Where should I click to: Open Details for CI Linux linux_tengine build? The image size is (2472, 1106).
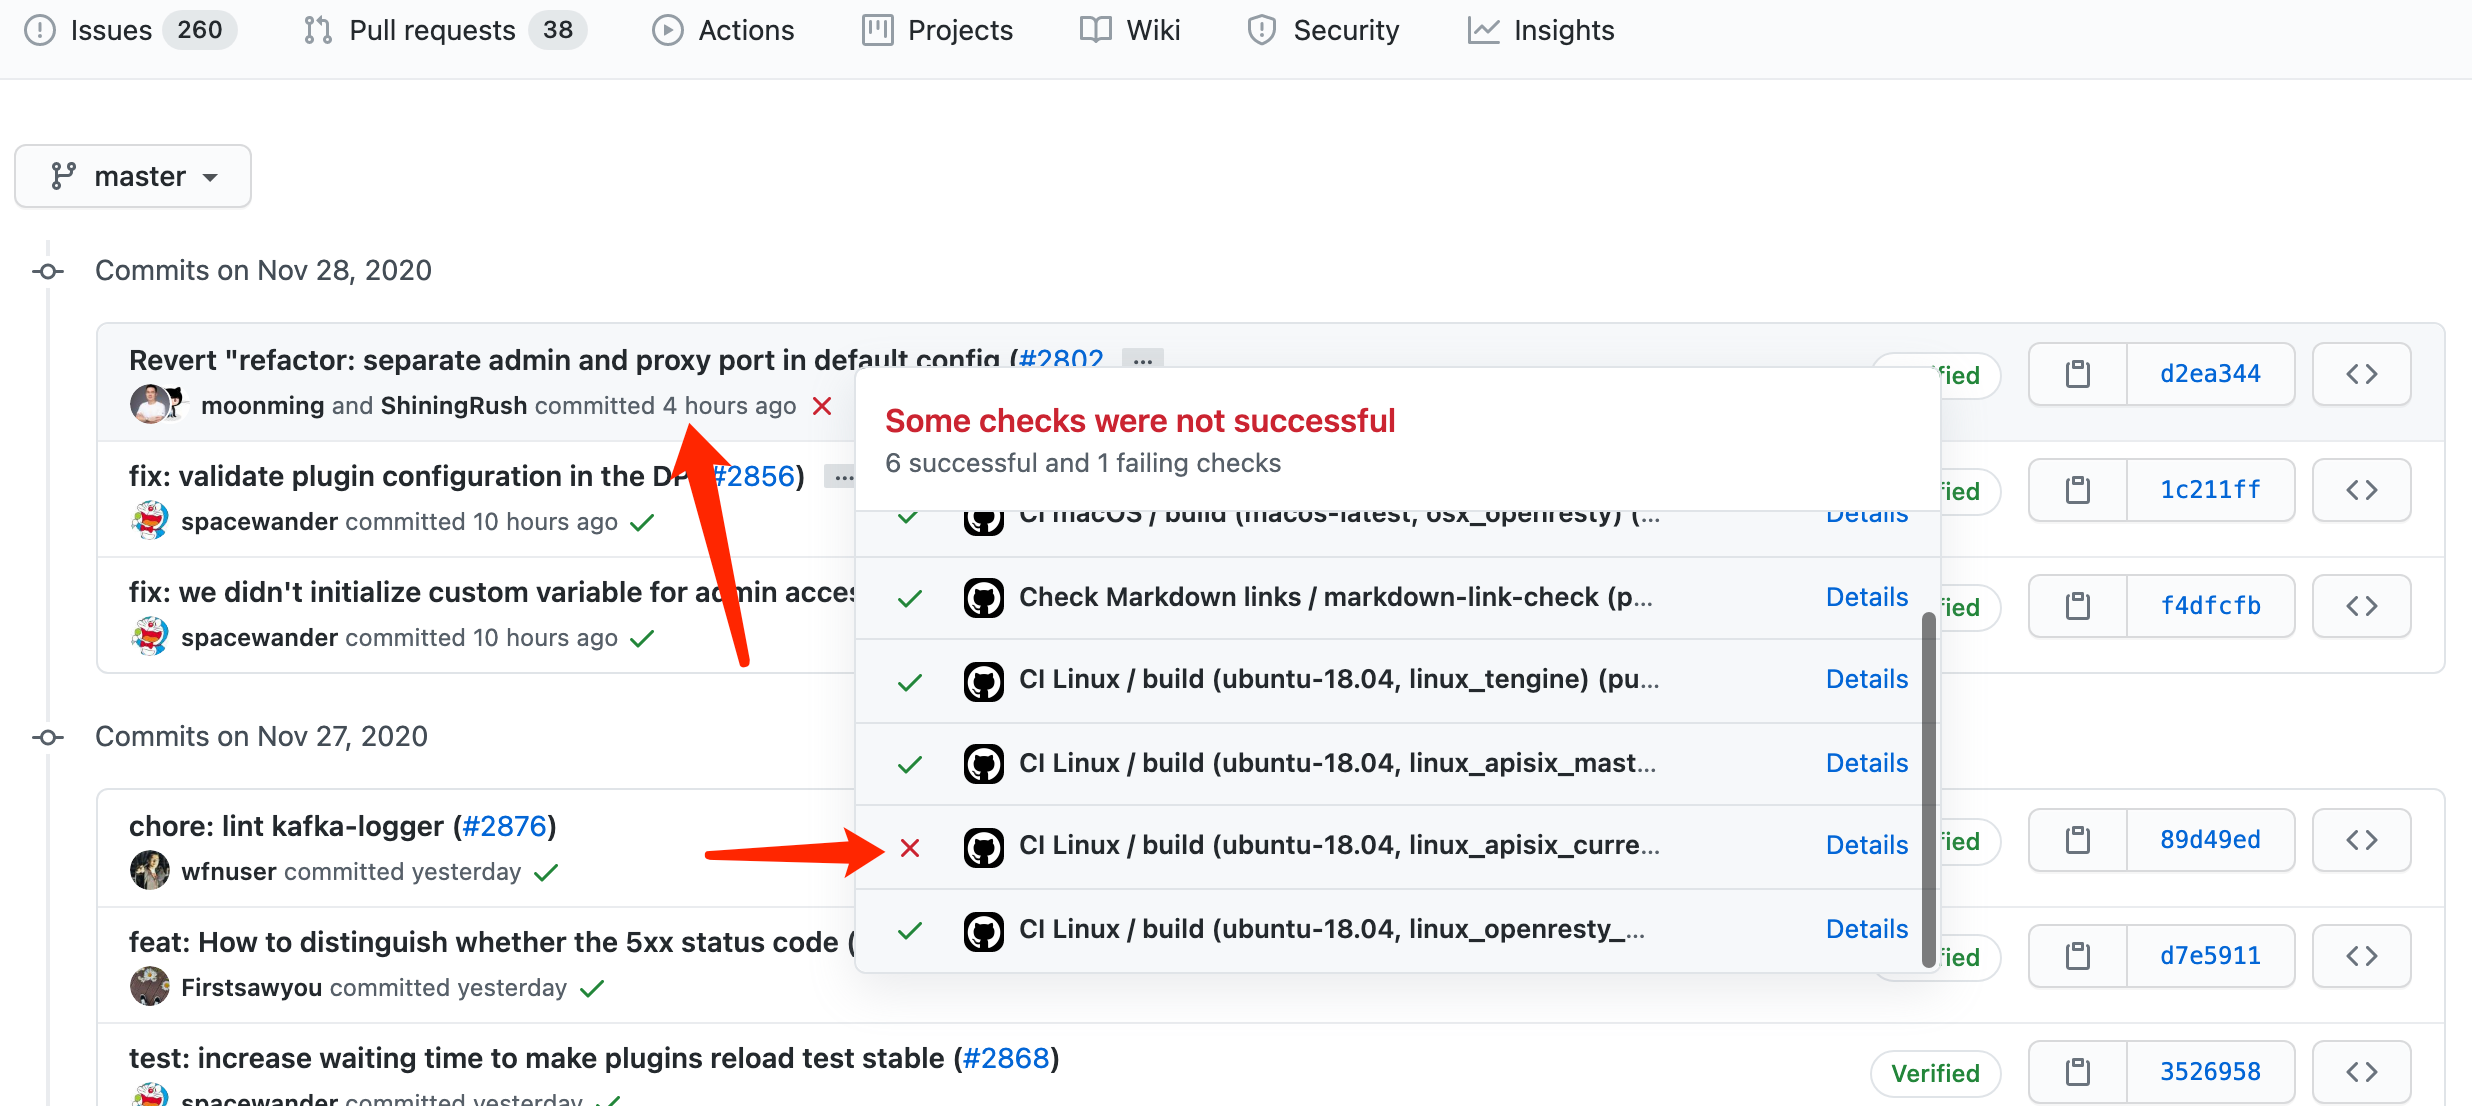(x=1865, y=679)
